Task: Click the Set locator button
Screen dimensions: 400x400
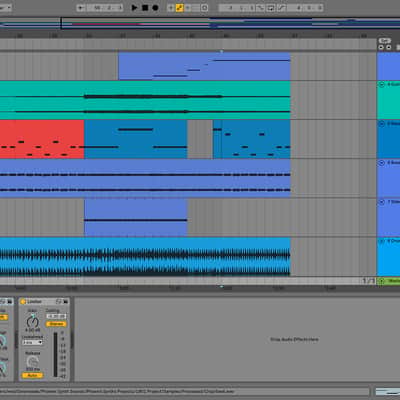Action: (x=385, y=41)
